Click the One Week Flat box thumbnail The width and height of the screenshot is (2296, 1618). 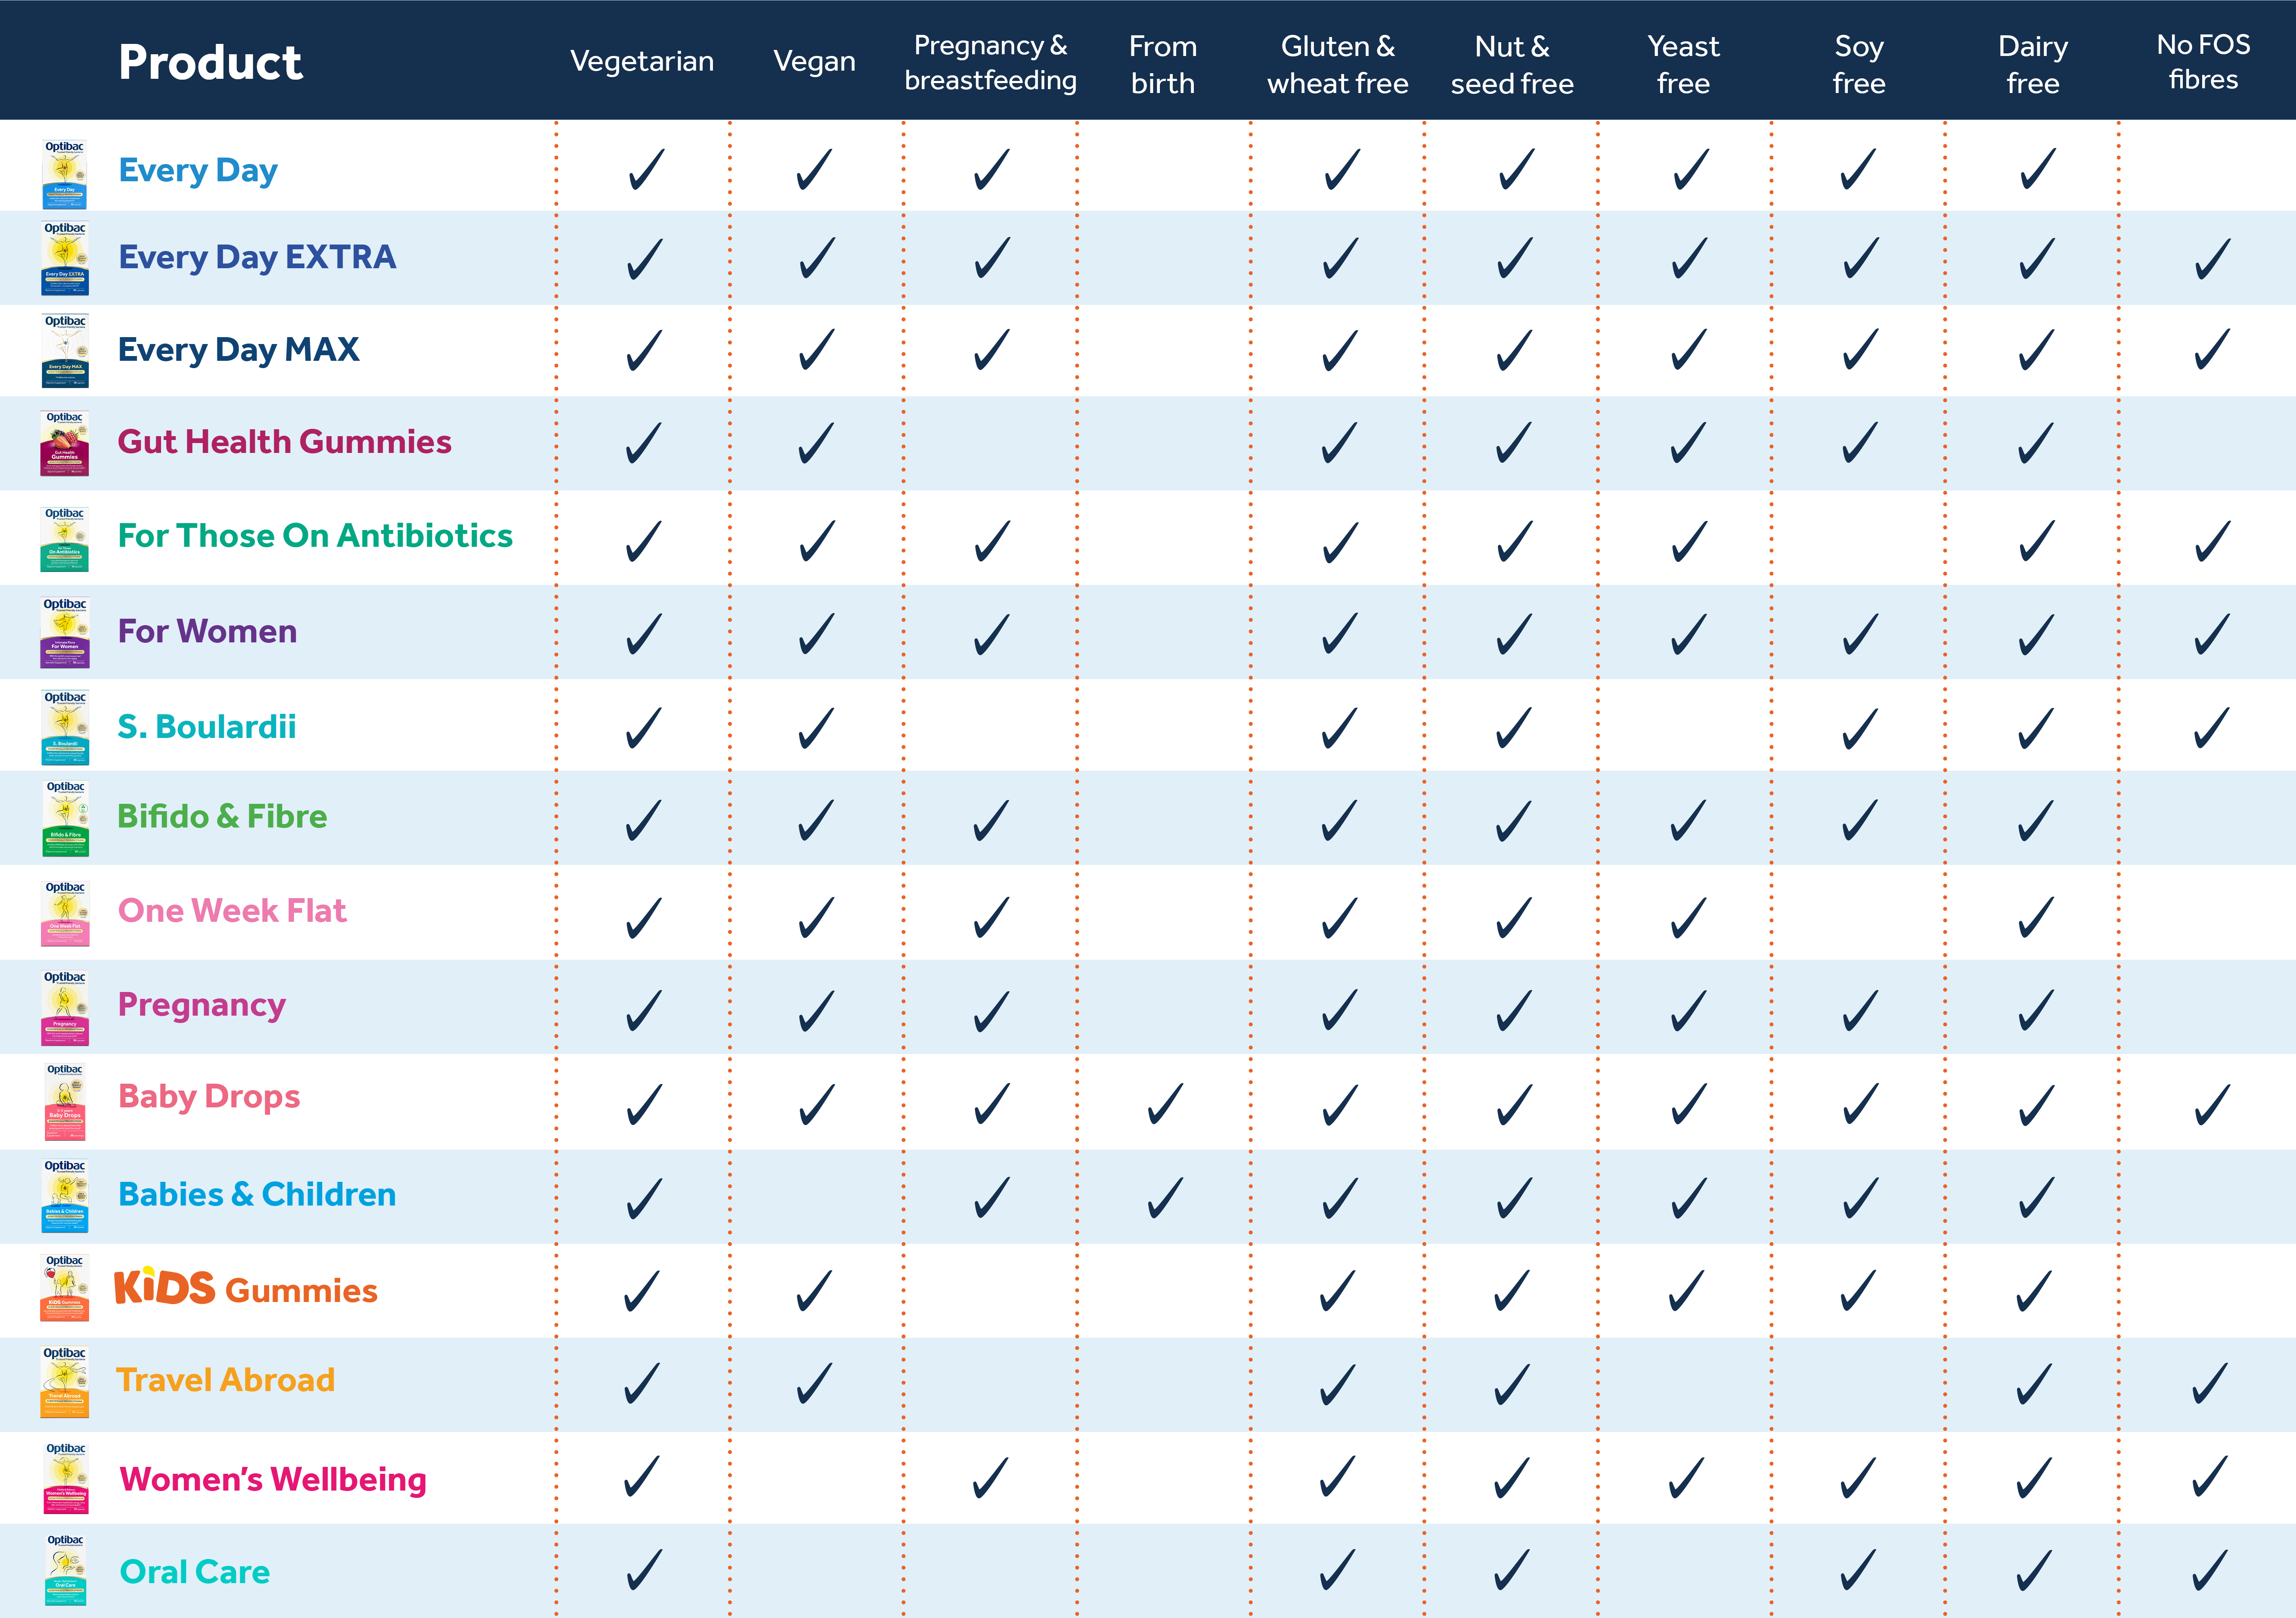click(65, 913)
